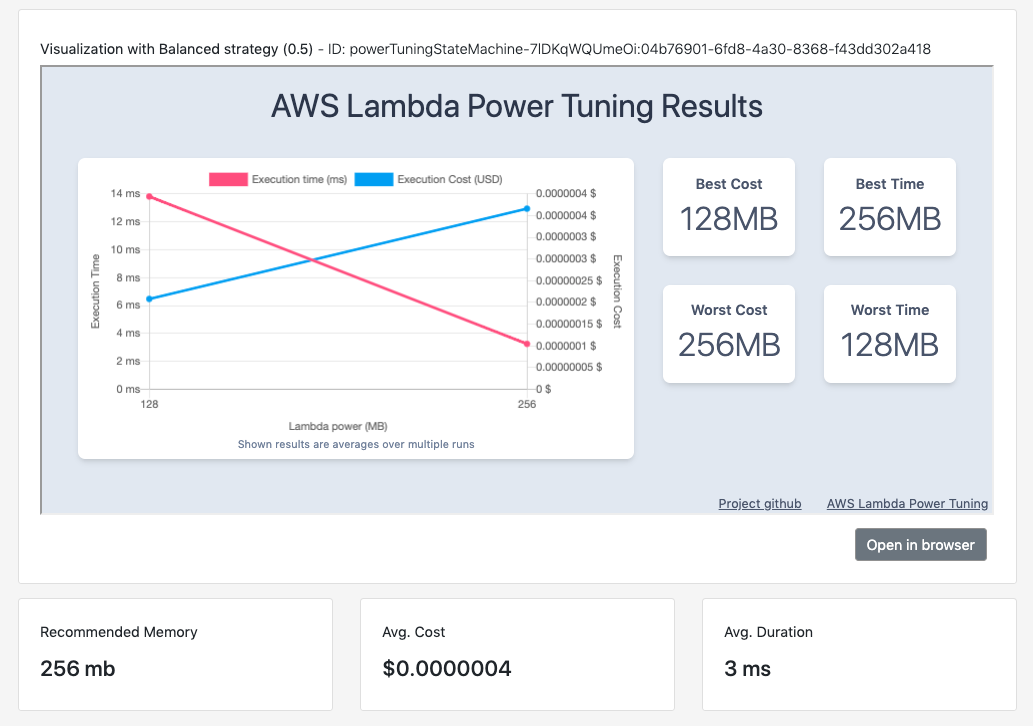Select the Worst Cost 256MB card
The image size is (1033, 726).
[x=729, y=333]
